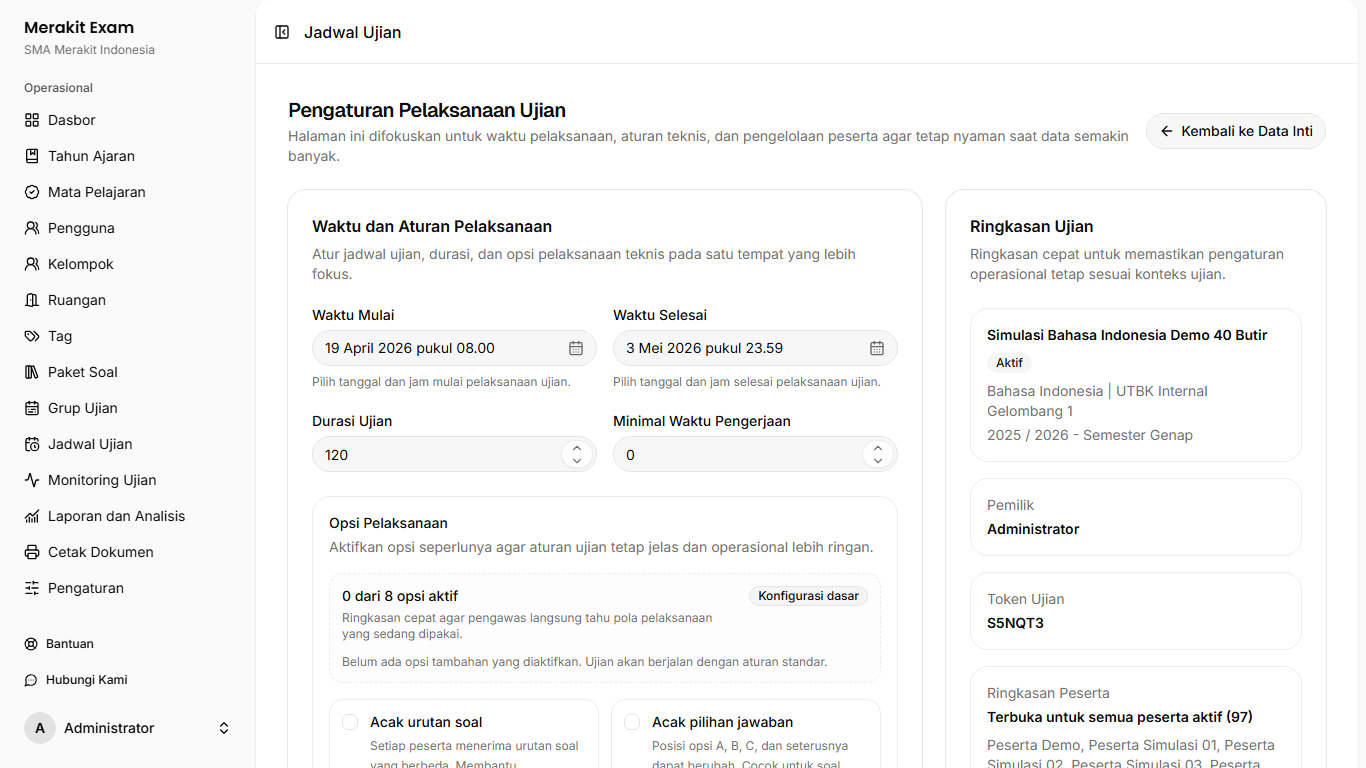Click the Ruangan door icon

point(32,300)
